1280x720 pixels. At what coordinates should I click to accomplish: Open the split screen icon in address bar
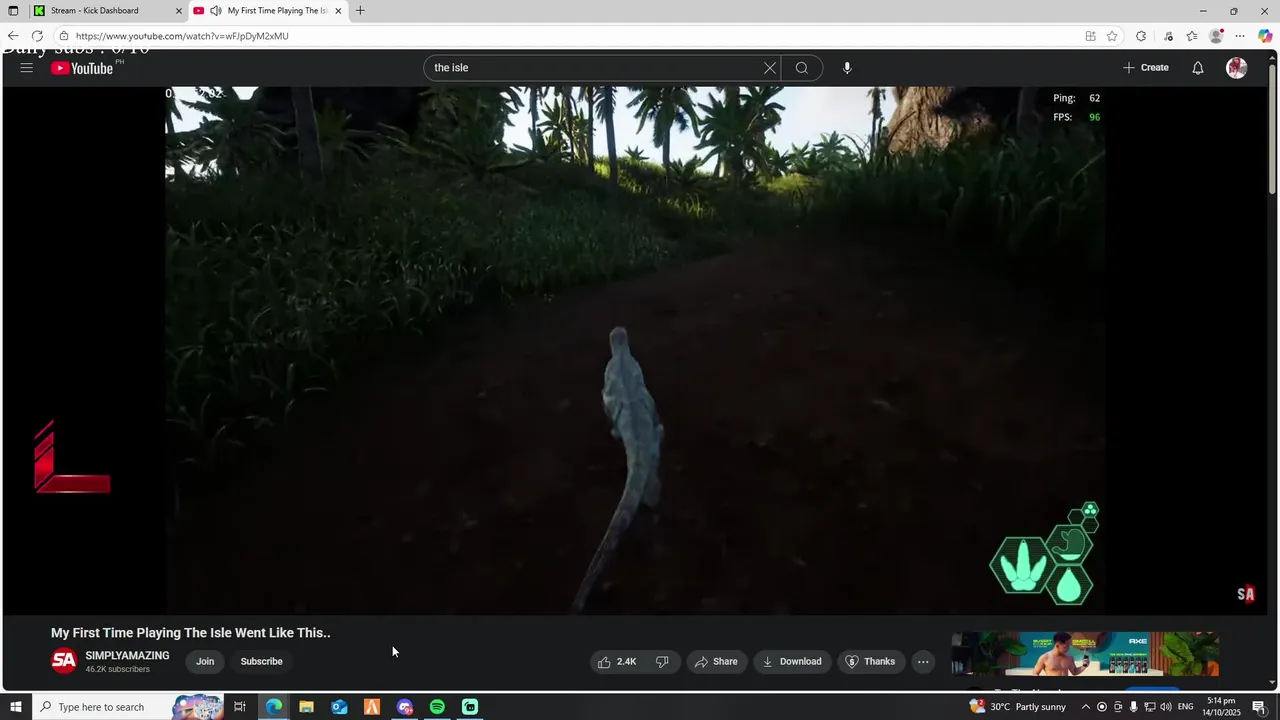tap(1090, 36)
